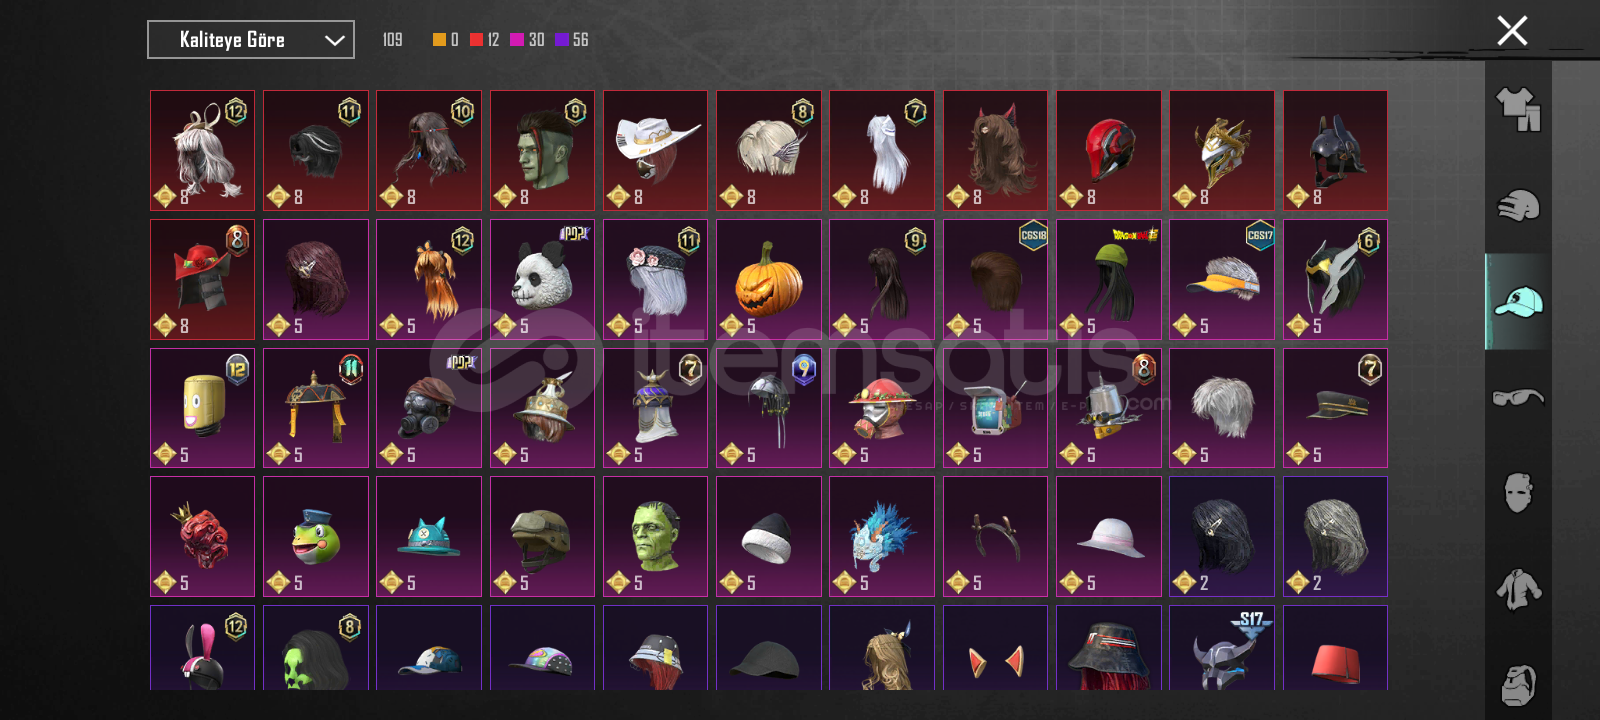Pick the yellow battery-shaped head item
The width and height of the screenshot is (1600, 720).
(x=202, y=408)
